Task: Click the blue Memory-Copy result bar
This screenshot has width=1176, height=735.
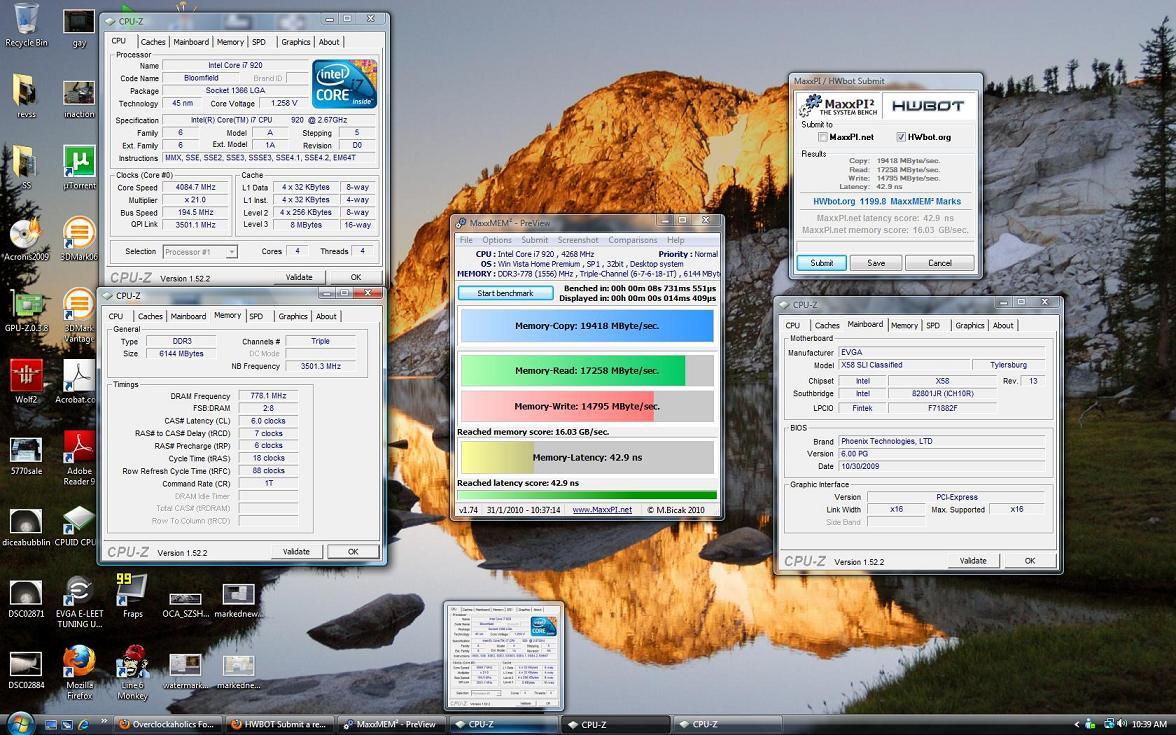Action: point(586,326)
